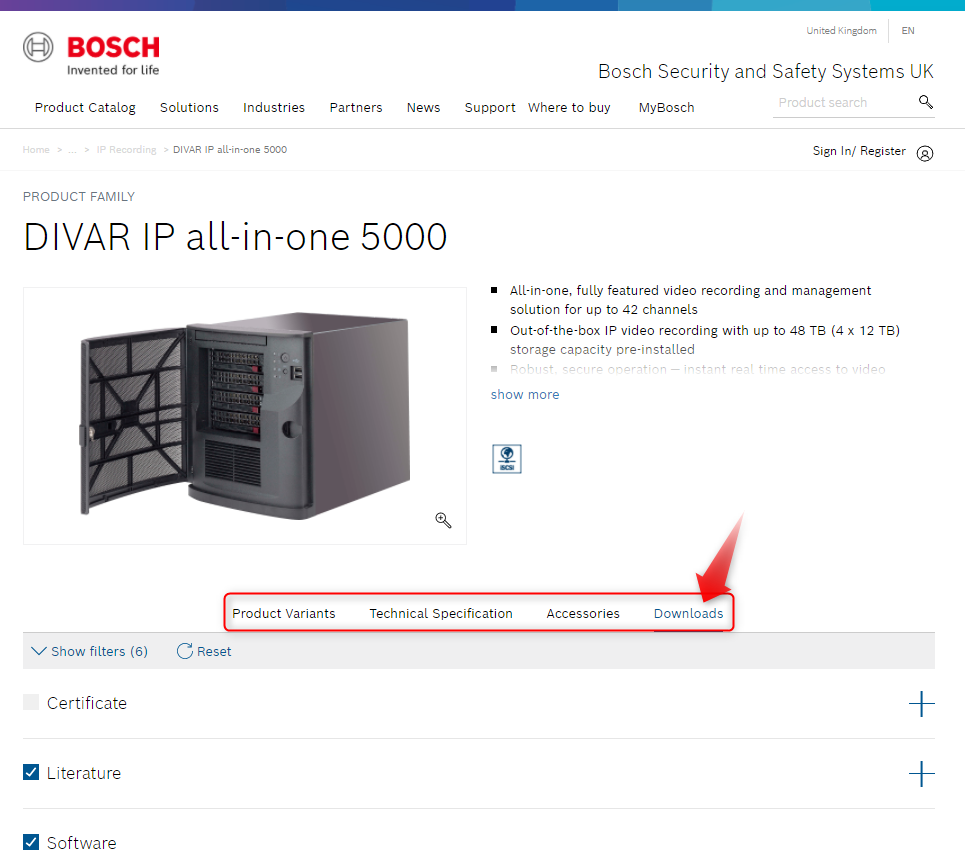Click the product search magnifier icon
The height and width of the screenshot is (868, 965).
(925, 102)
